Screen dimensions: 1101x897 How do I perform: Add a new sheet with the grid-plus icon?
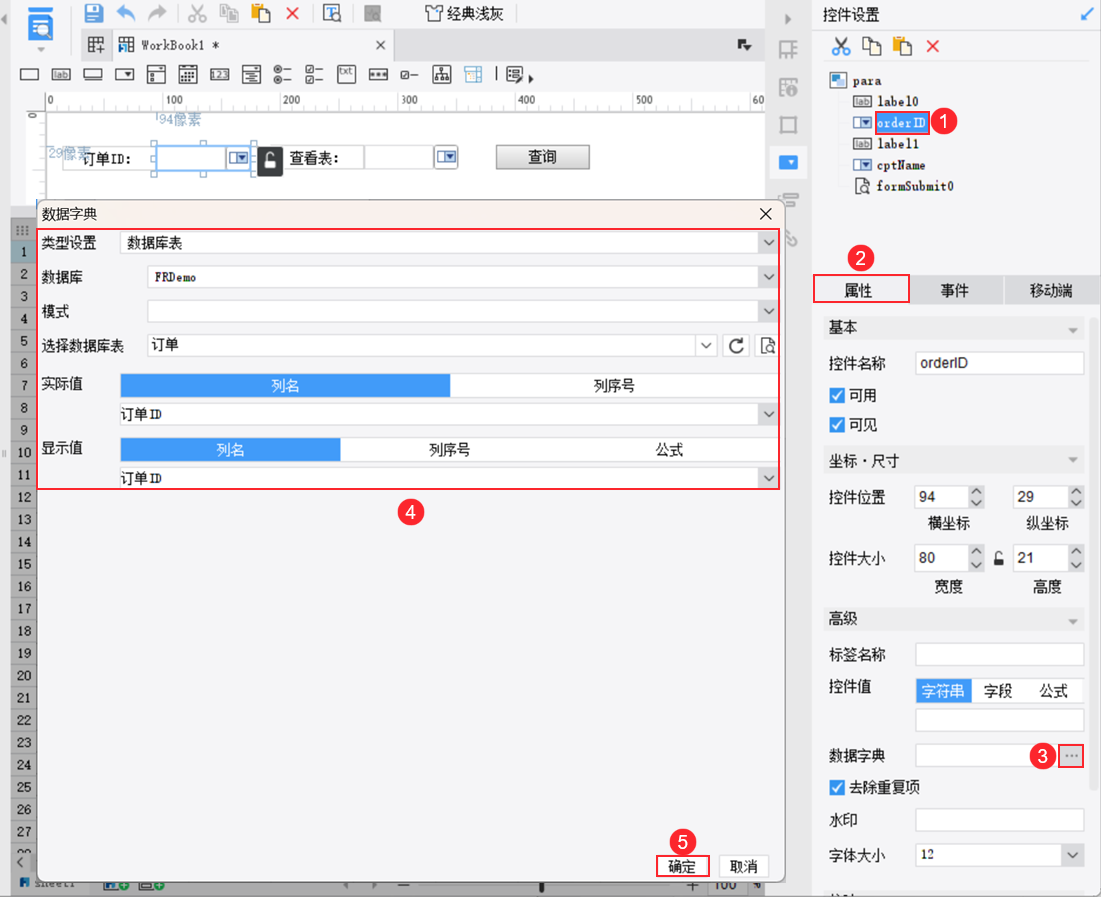96,45
